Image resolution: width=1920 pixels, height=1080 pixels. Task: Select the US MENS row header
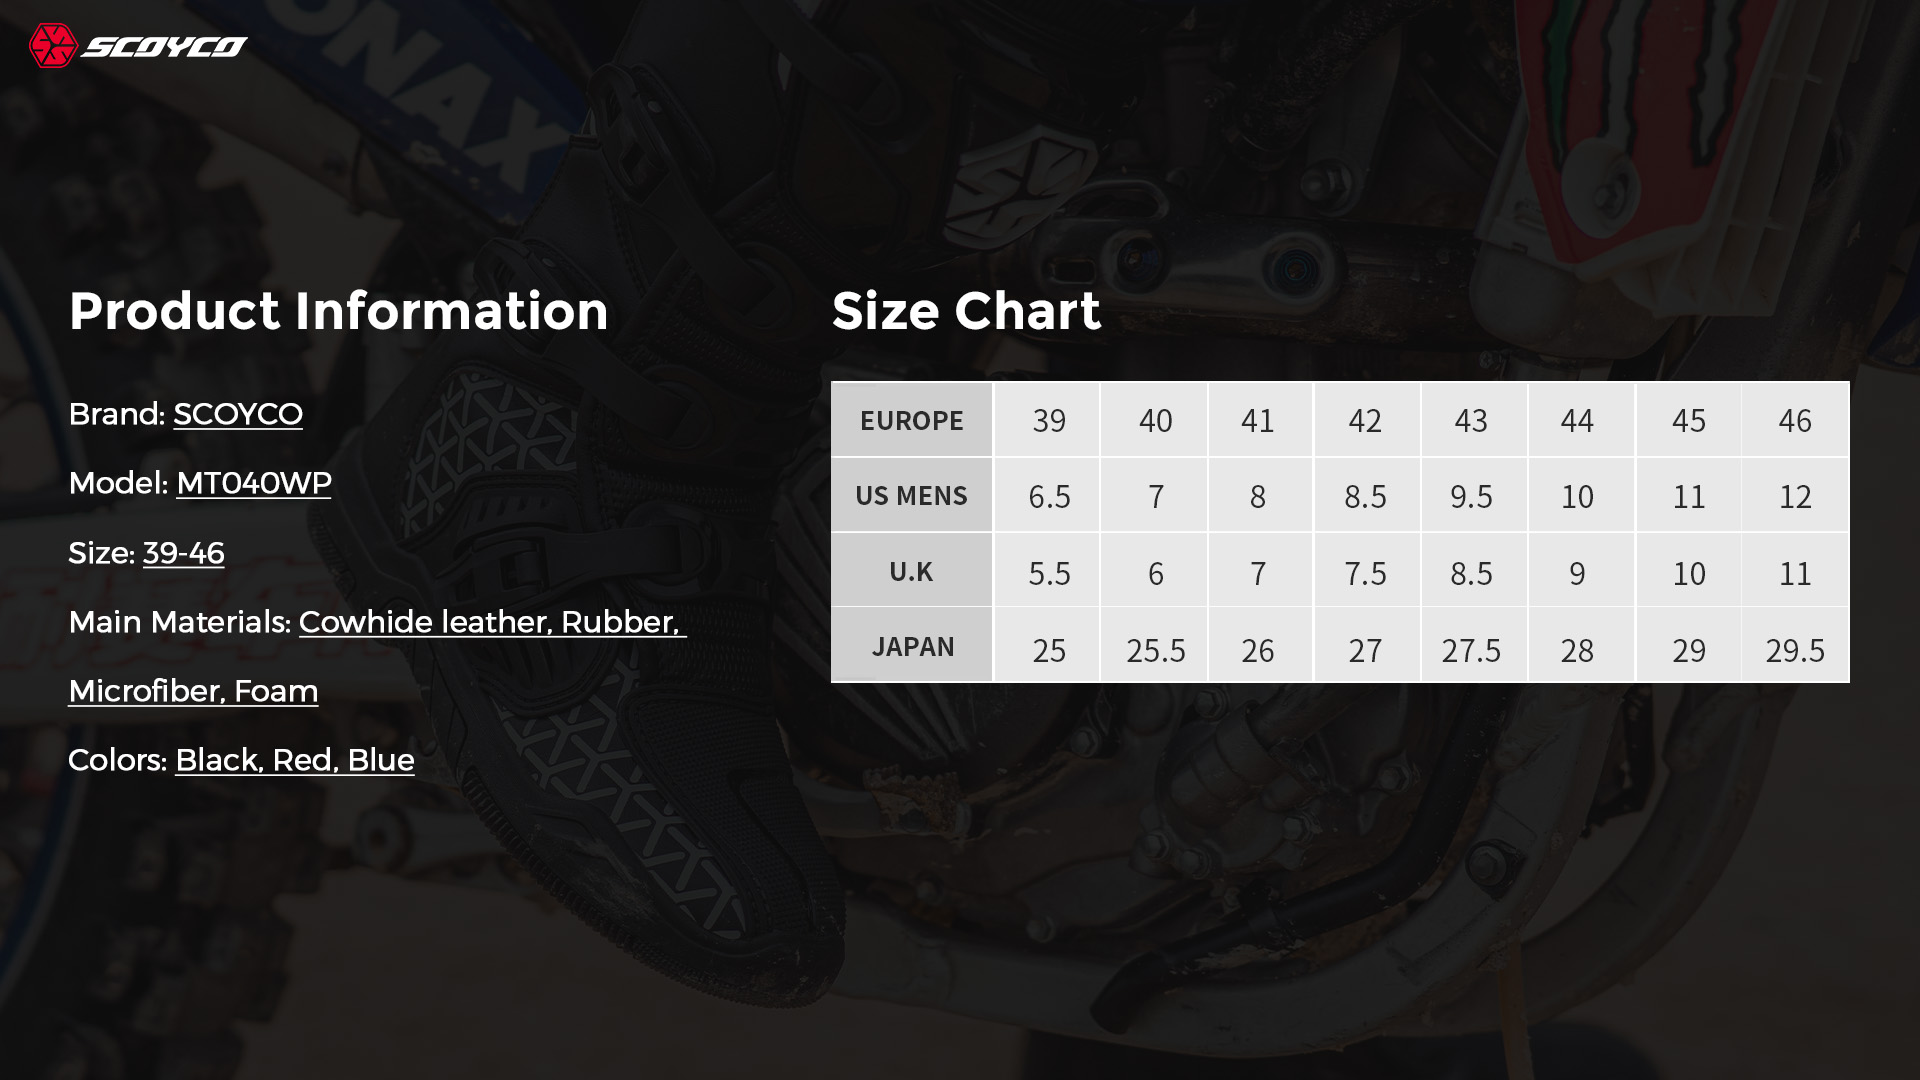click(912, 495)
